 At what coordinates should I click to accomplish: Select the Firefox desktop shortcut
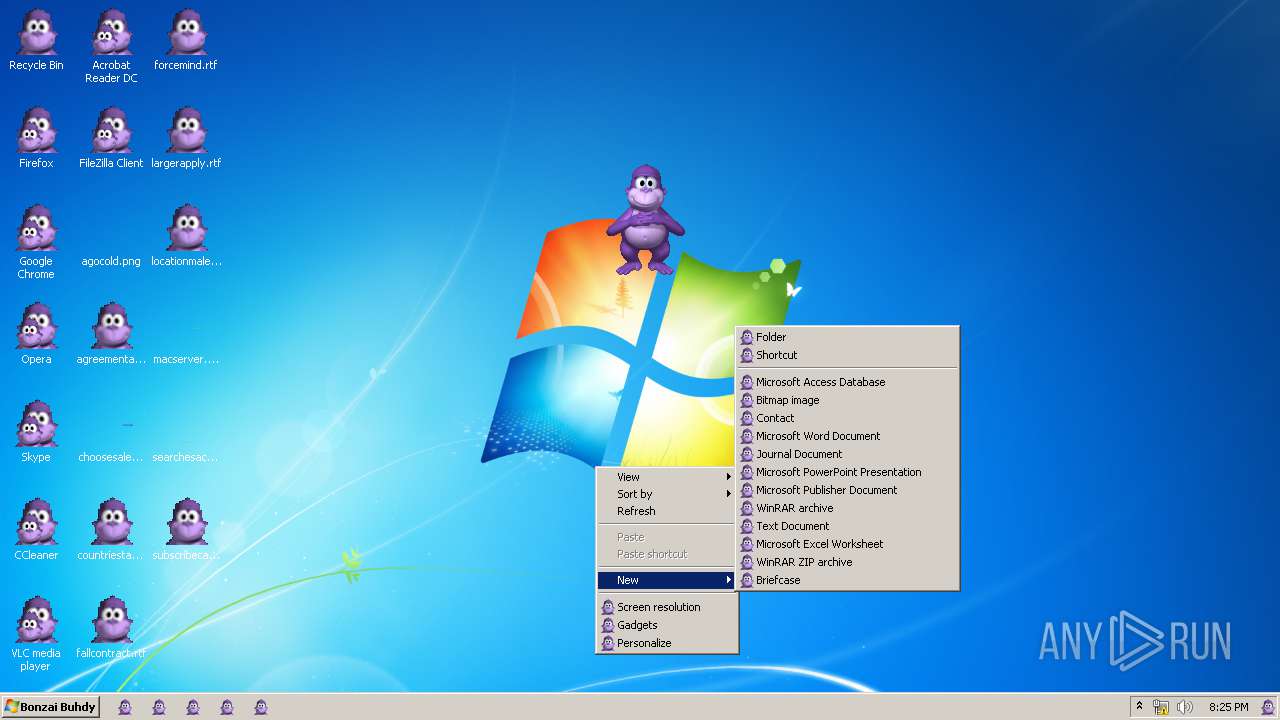pos(36,138)
